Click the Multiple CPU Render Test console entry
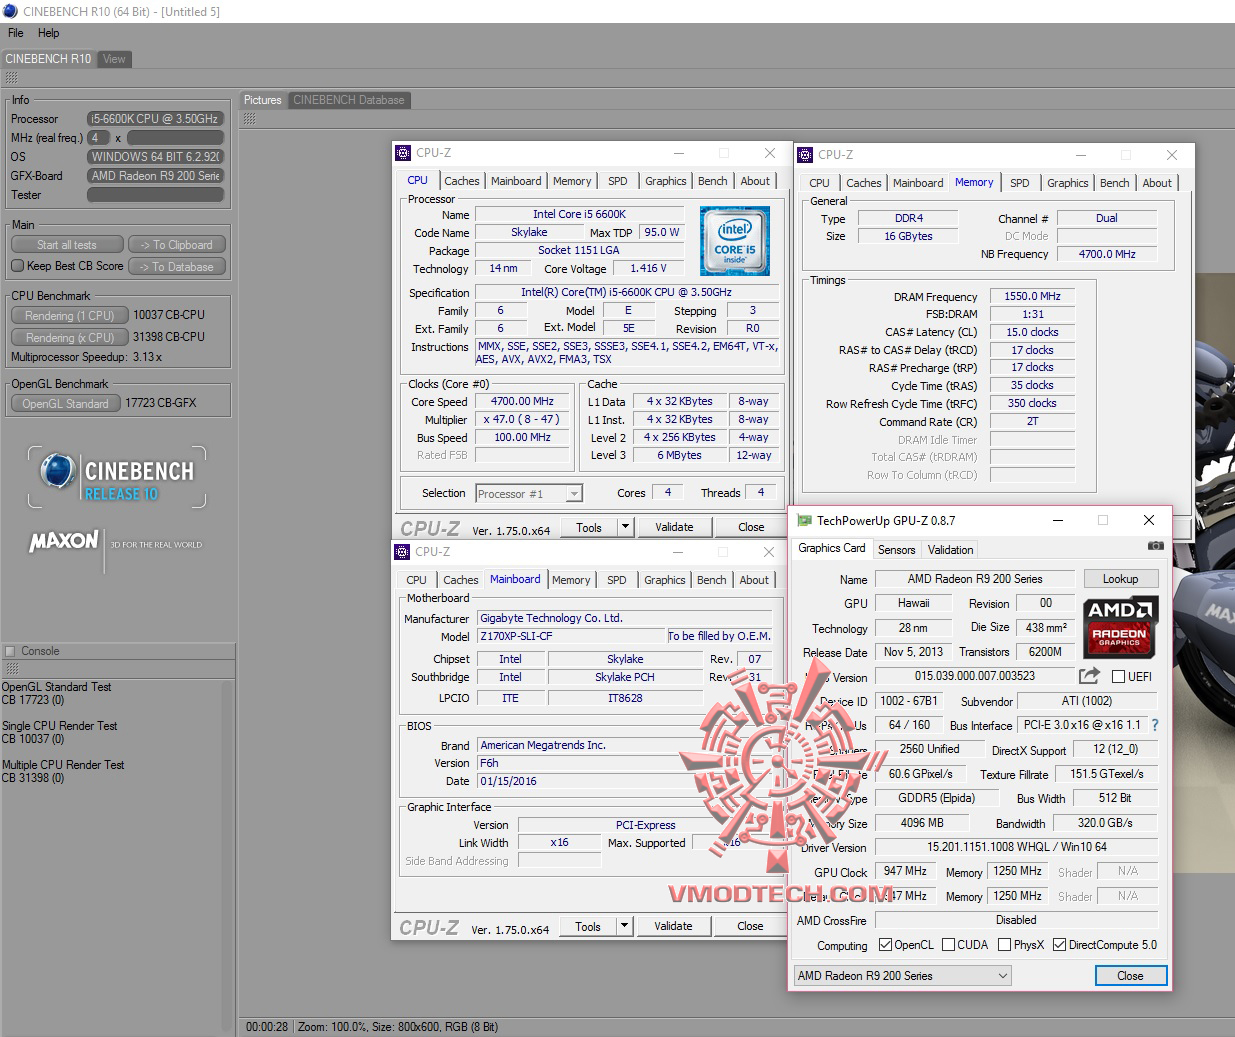Viewport: 1235px width, 1037px height. [x=63, y=771]
